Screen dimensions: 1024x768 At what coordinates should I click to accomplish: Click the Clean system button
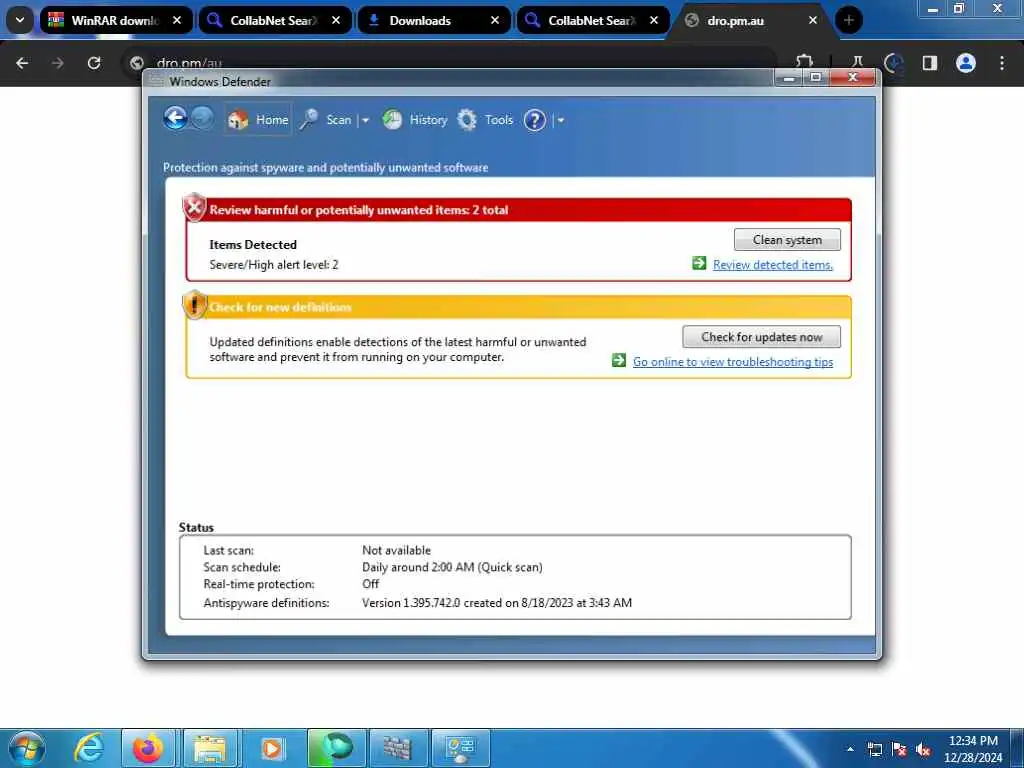787,240
